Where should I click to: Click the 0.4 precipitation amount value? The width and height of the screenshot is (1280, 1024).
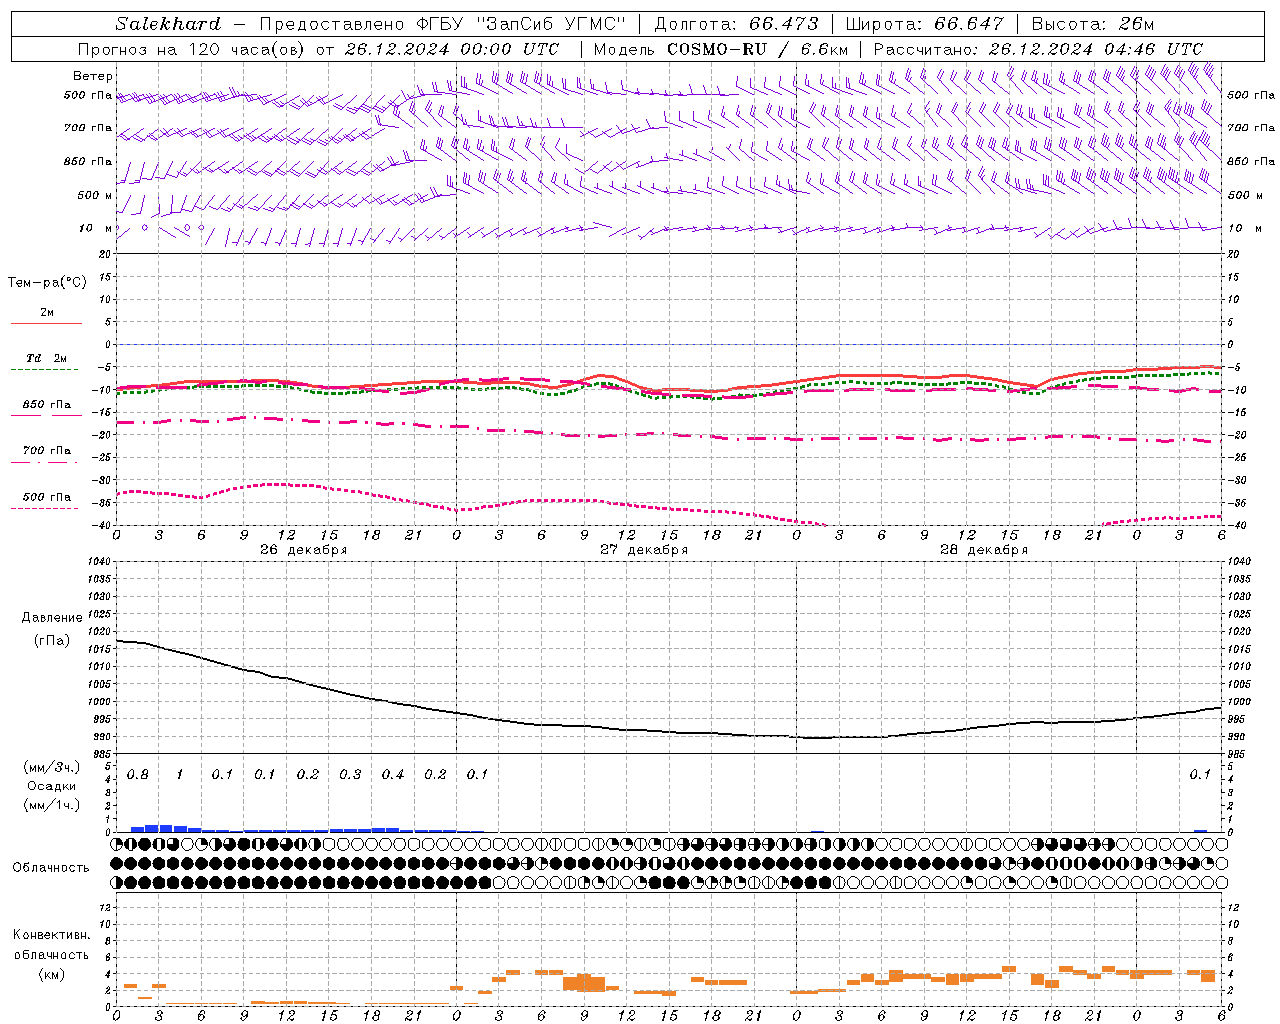click(x=393, y=775)
